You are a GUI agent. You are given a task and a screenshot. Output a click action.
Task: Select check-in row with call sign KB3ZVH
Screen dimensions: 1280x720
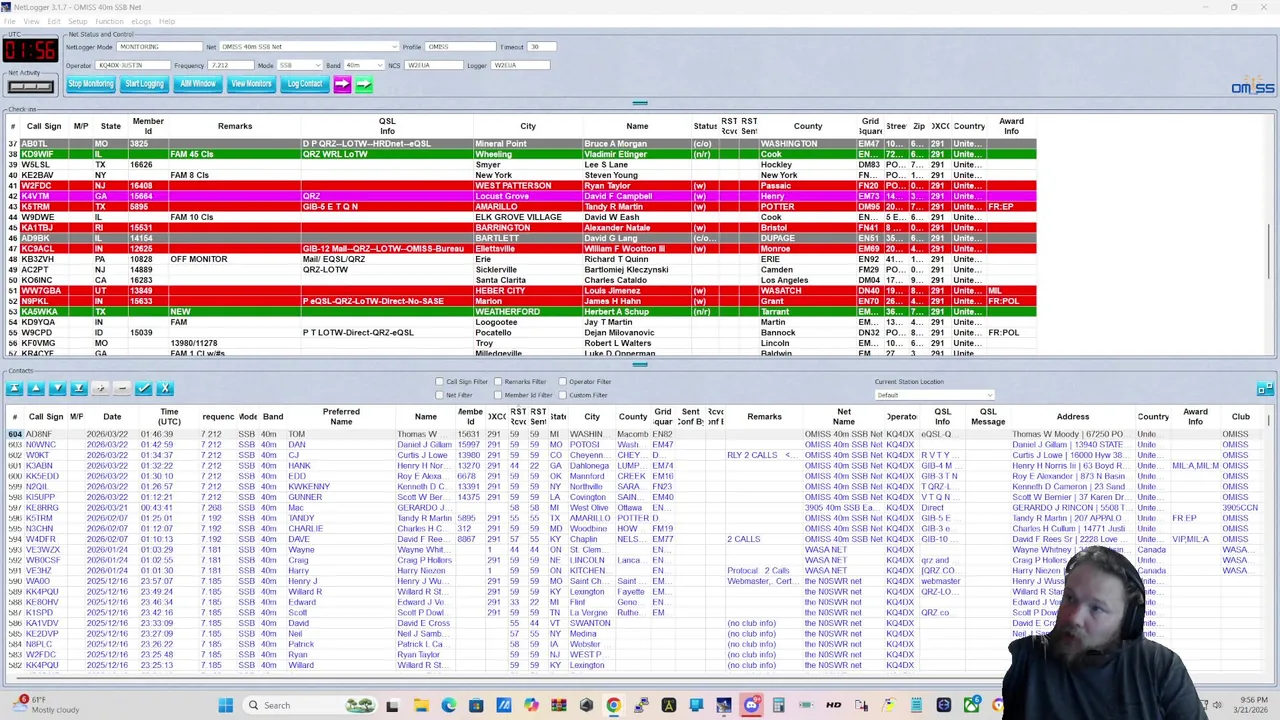pos(520,259)
